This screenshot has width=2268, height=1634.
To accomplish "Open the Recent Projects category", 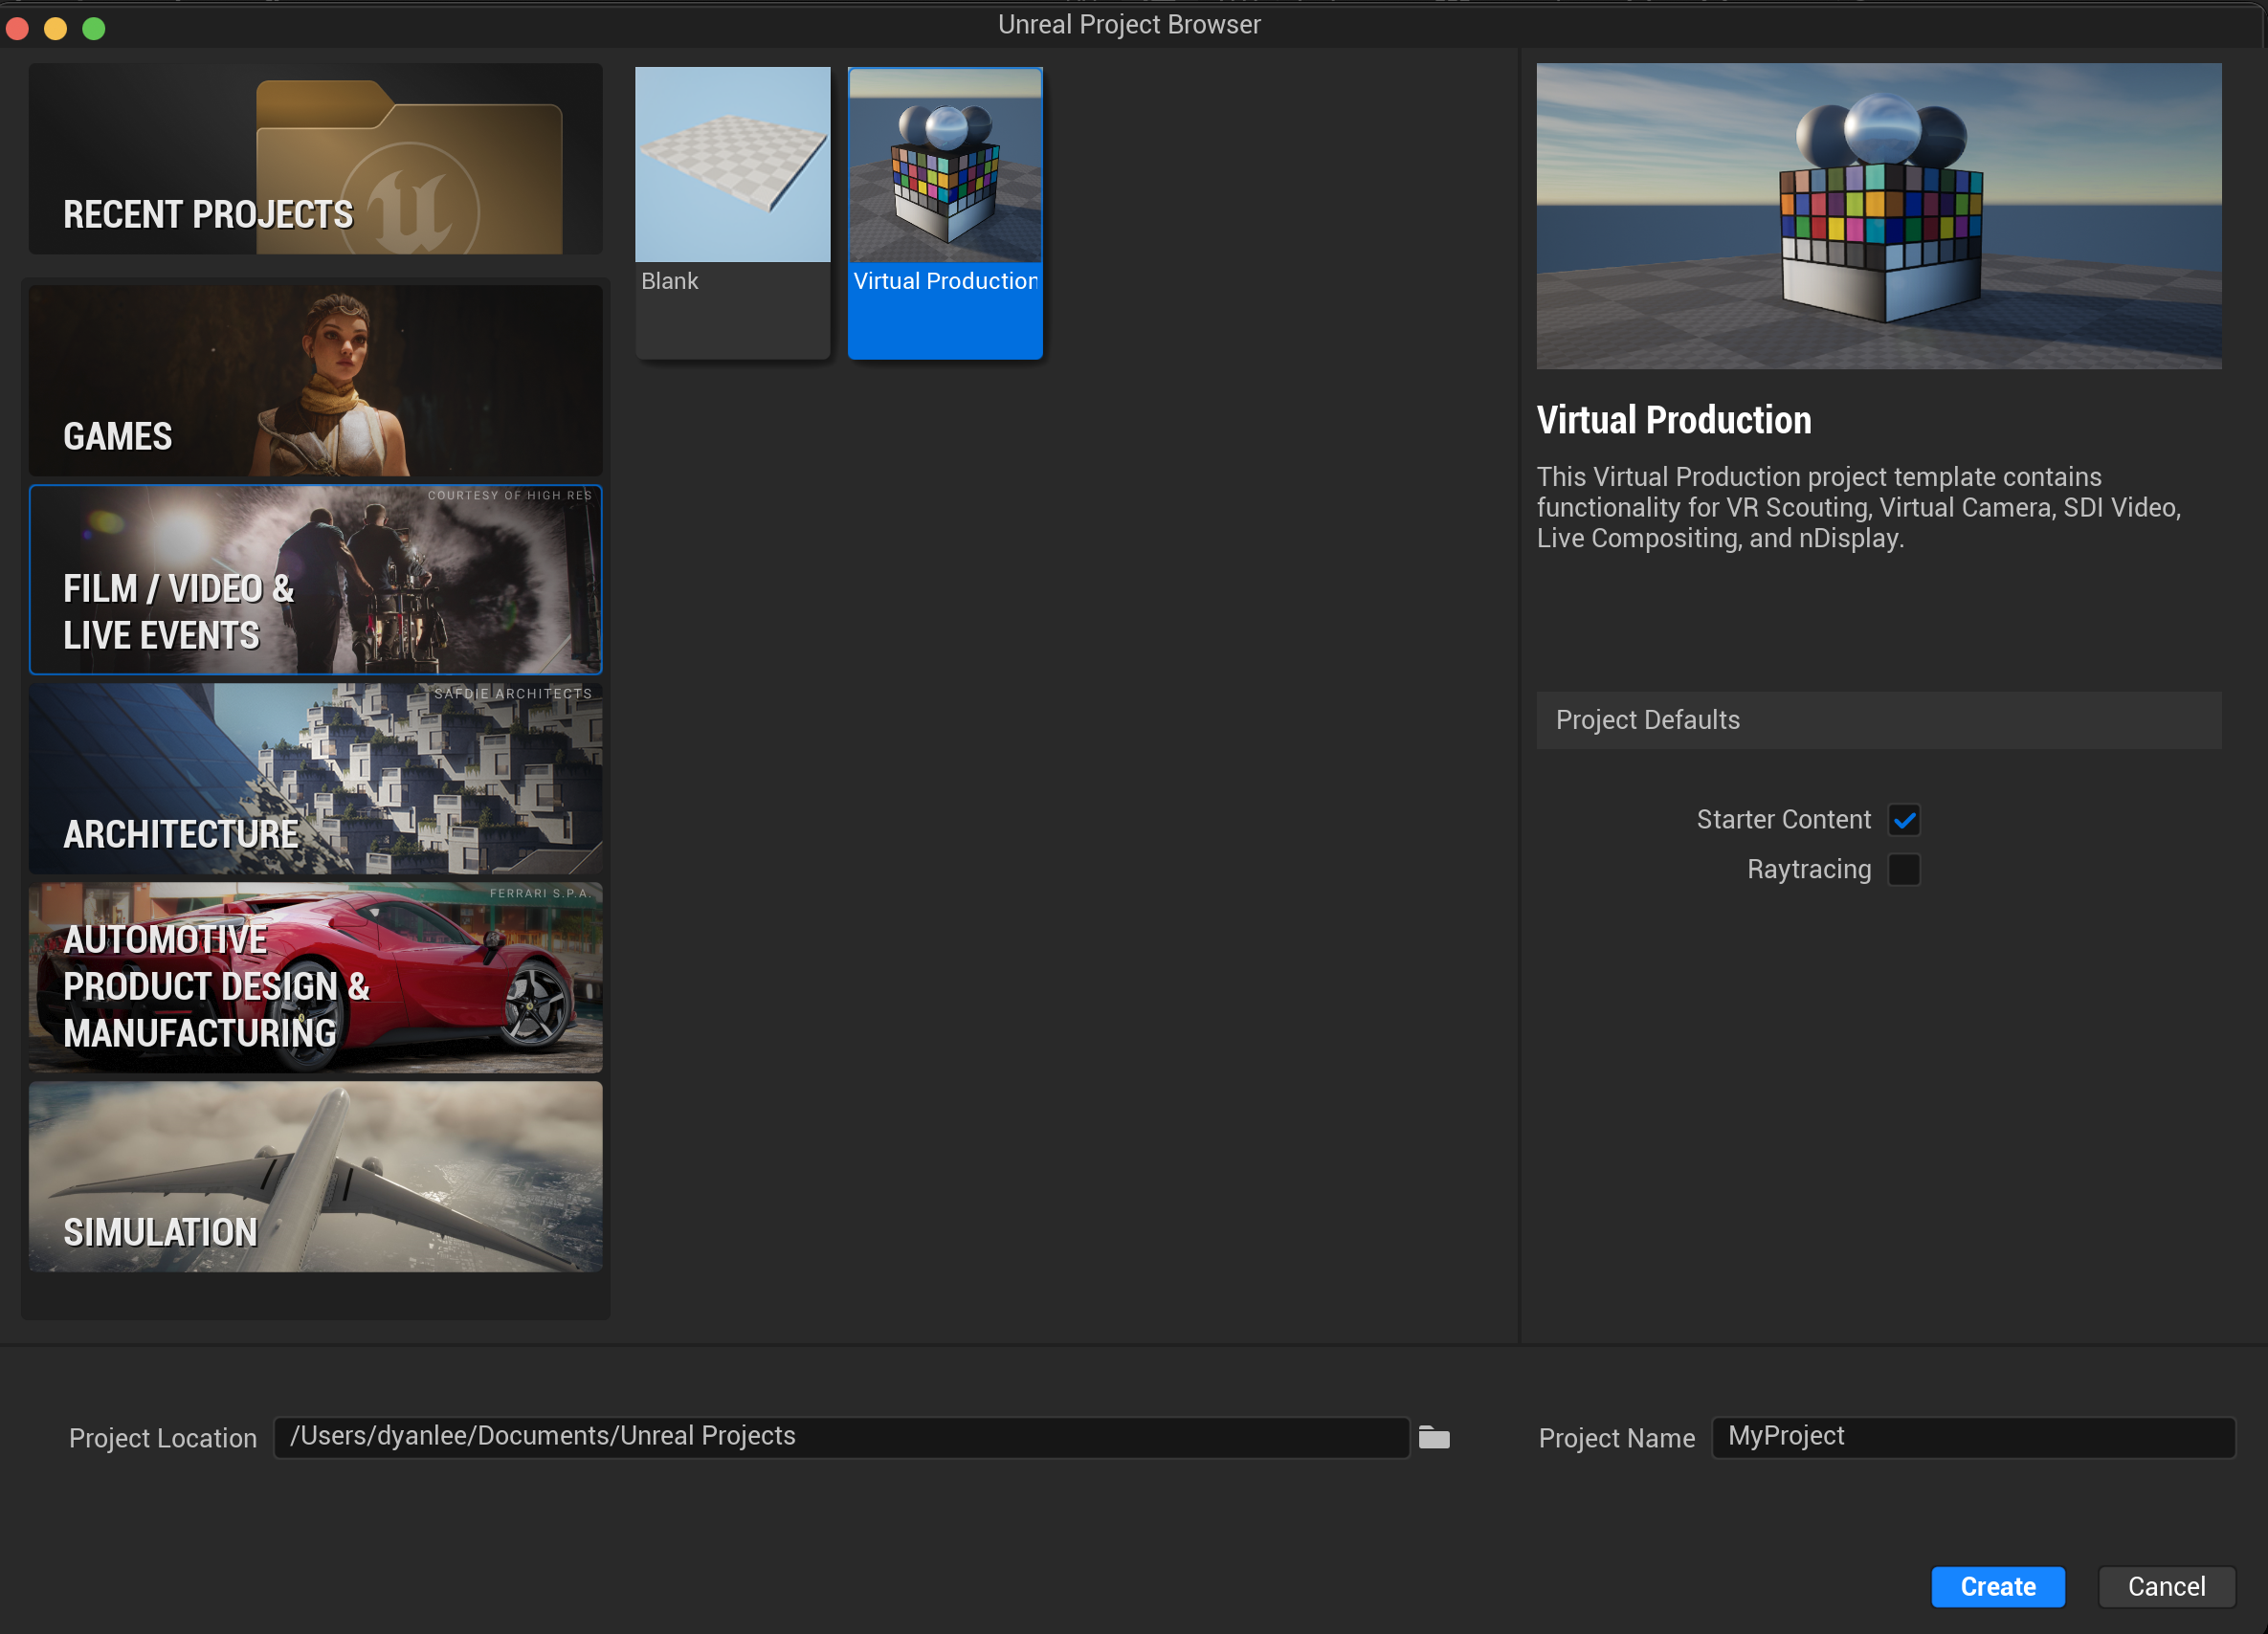I will coord(315,159).
